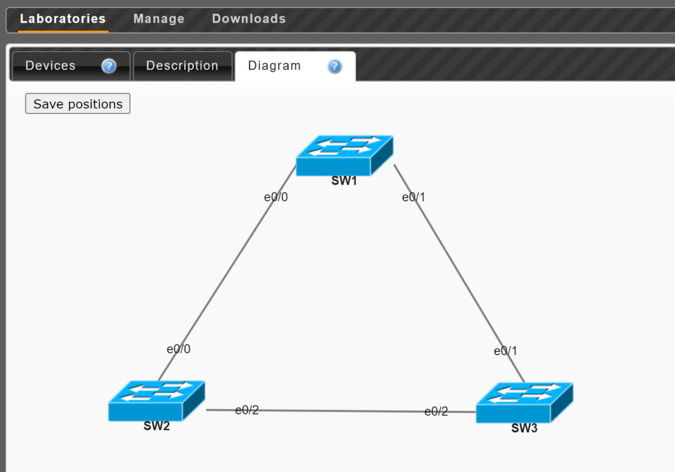The width and height of the screenshot is (675, 472).
Task: Click SW1's e0/1 interface label
Action: [414, 197]
